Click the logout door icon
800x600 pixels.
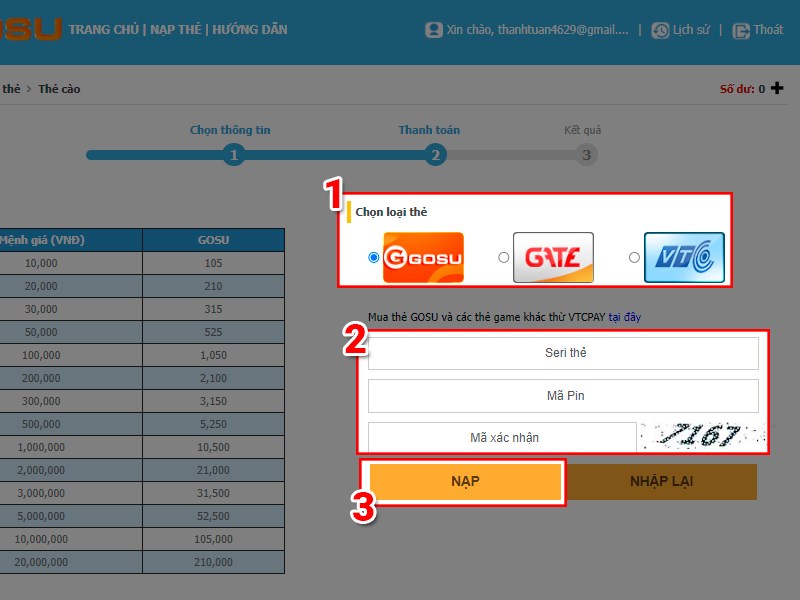click(740, 31)
